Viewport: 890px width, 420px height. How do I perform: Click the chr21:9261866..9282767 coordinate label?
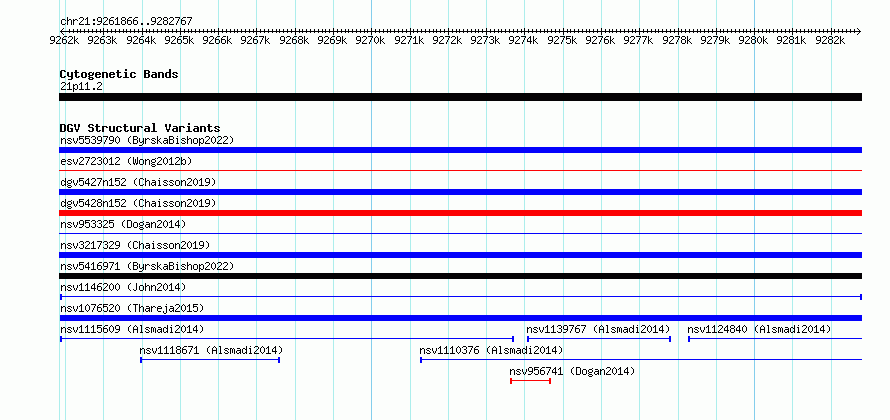coord(126,22)
